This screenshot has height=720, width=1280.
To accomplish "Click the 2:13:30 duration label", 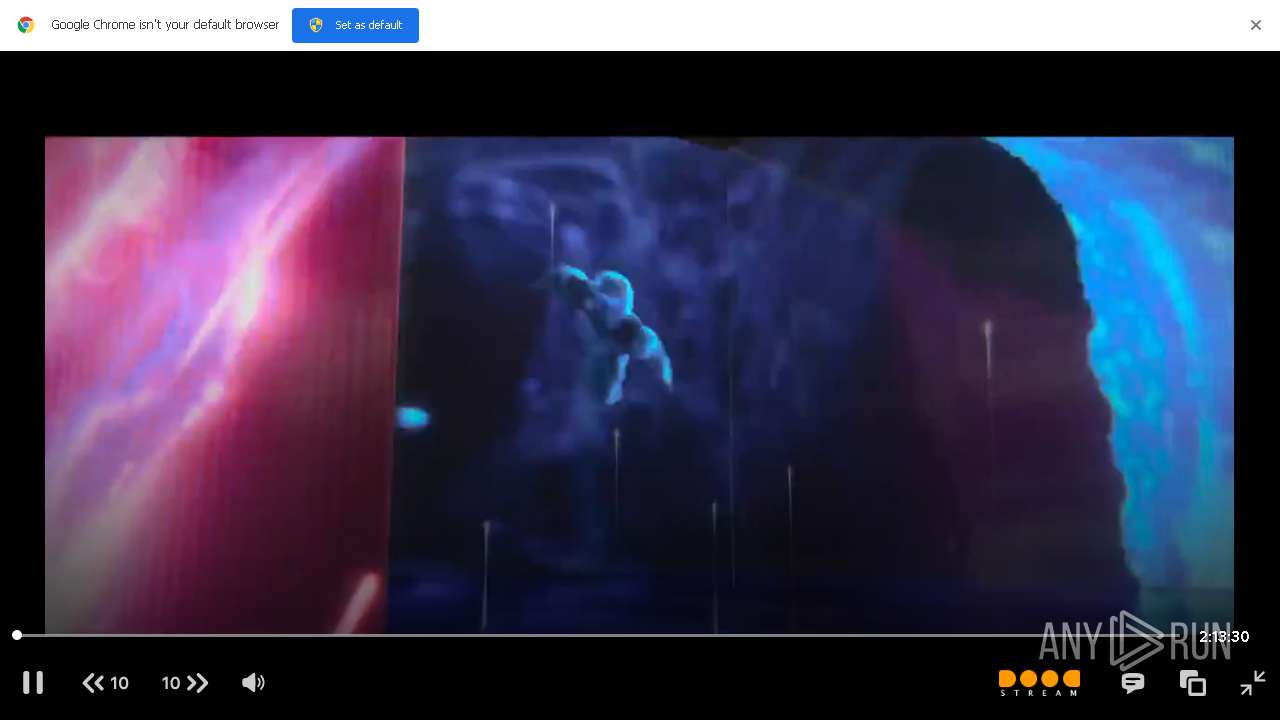I will click(x=1224, y=637).
